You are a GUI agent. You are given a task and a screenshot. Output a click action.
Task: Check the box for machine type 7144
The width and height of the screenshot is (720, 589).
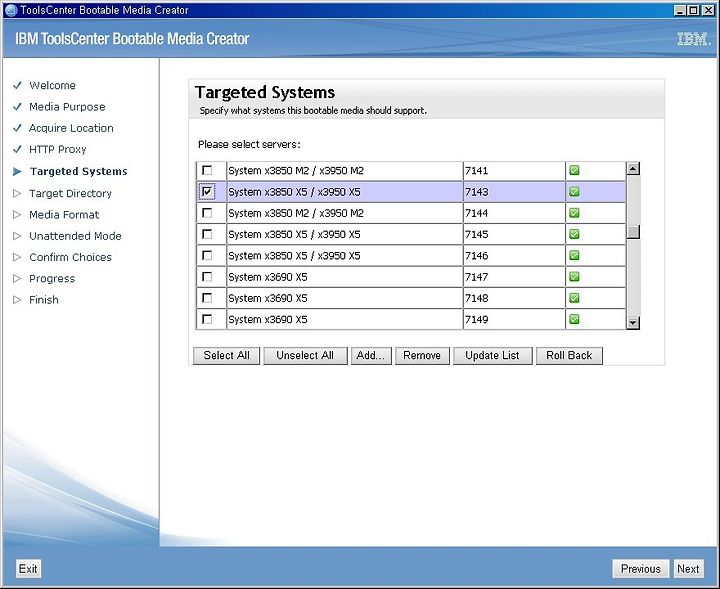(207, 213)
